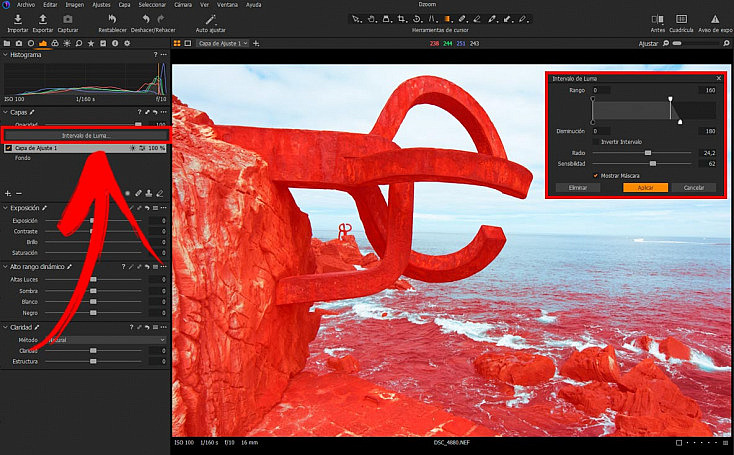
Task: Switch viewer to single-image view
Action: tap(188, 43)
